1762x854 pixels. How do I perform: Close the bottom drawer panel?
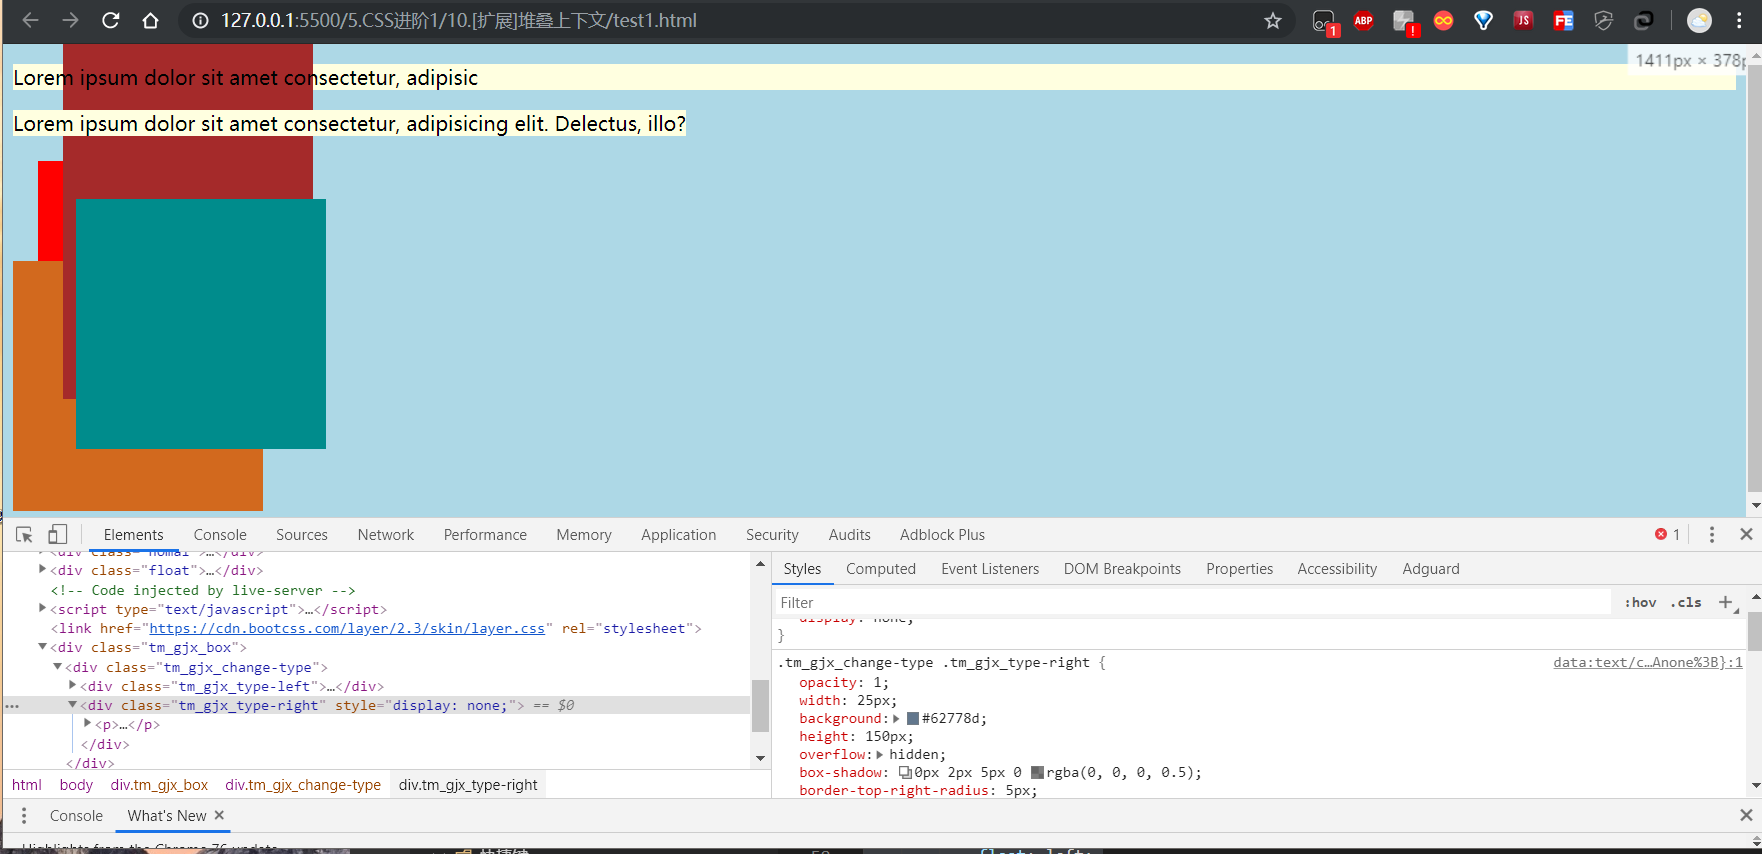[x=1746, y=815]
